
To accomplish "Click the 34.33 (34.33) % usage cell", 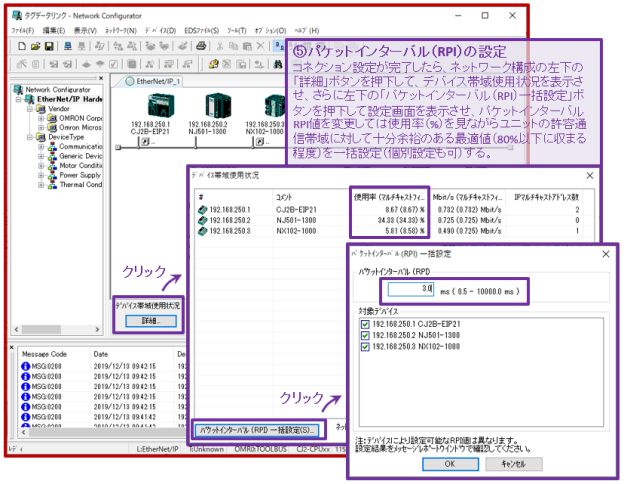I will point(401,220).
